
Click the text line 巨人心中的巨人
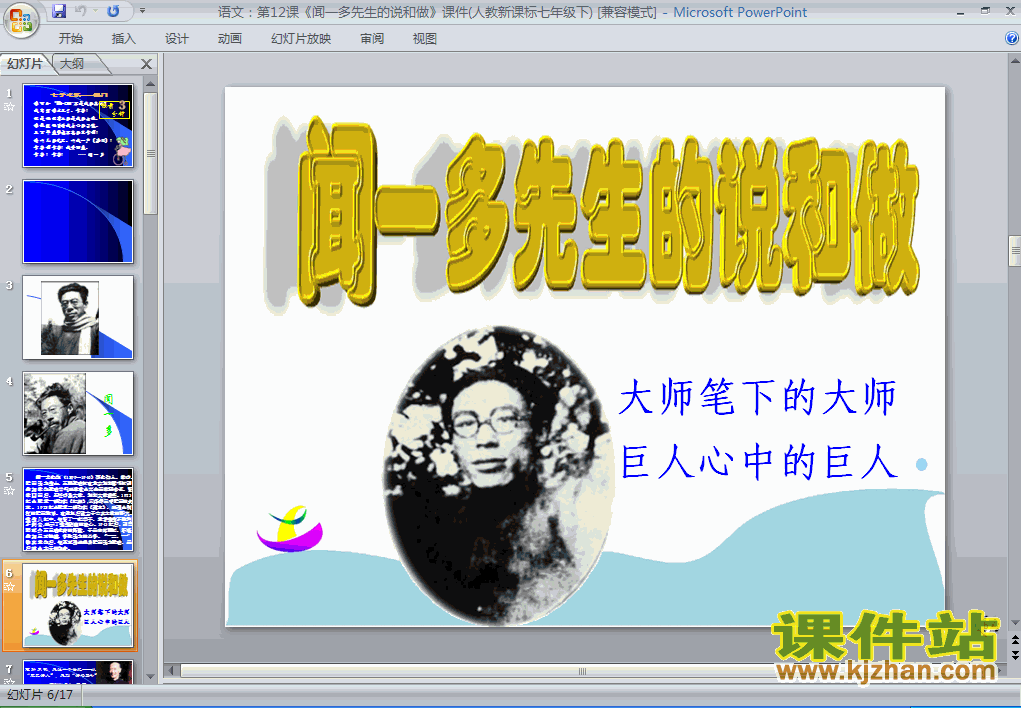coord(759,462)
